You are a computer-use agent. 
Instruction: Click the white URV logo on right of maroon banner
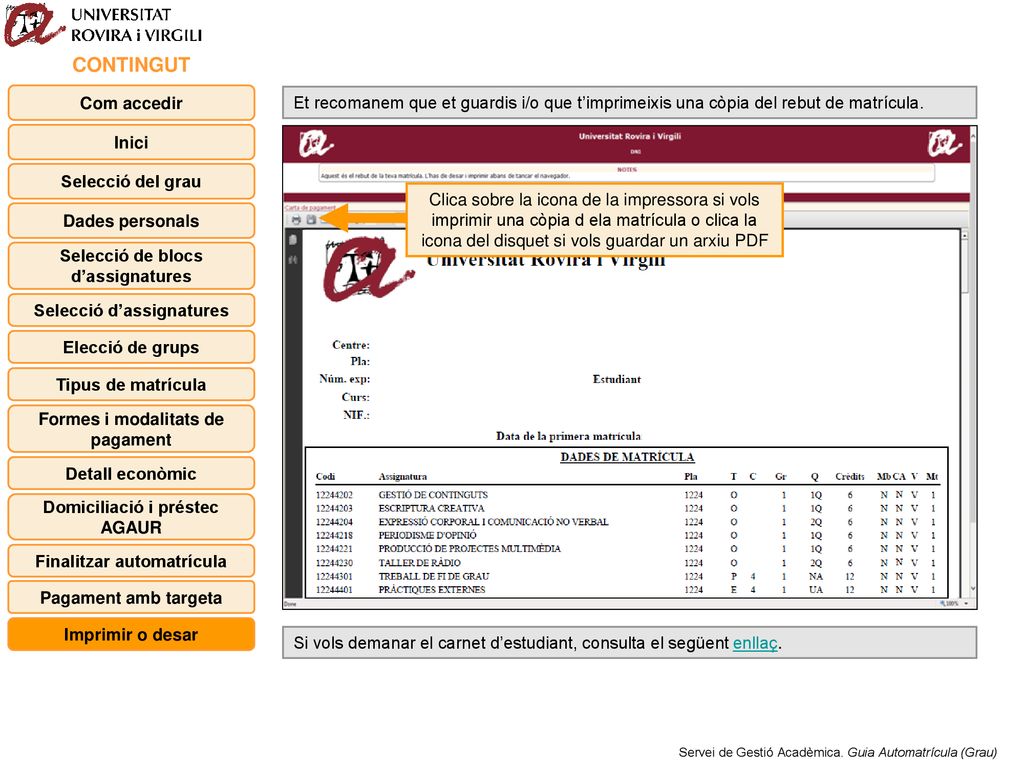tap(944, 144)
